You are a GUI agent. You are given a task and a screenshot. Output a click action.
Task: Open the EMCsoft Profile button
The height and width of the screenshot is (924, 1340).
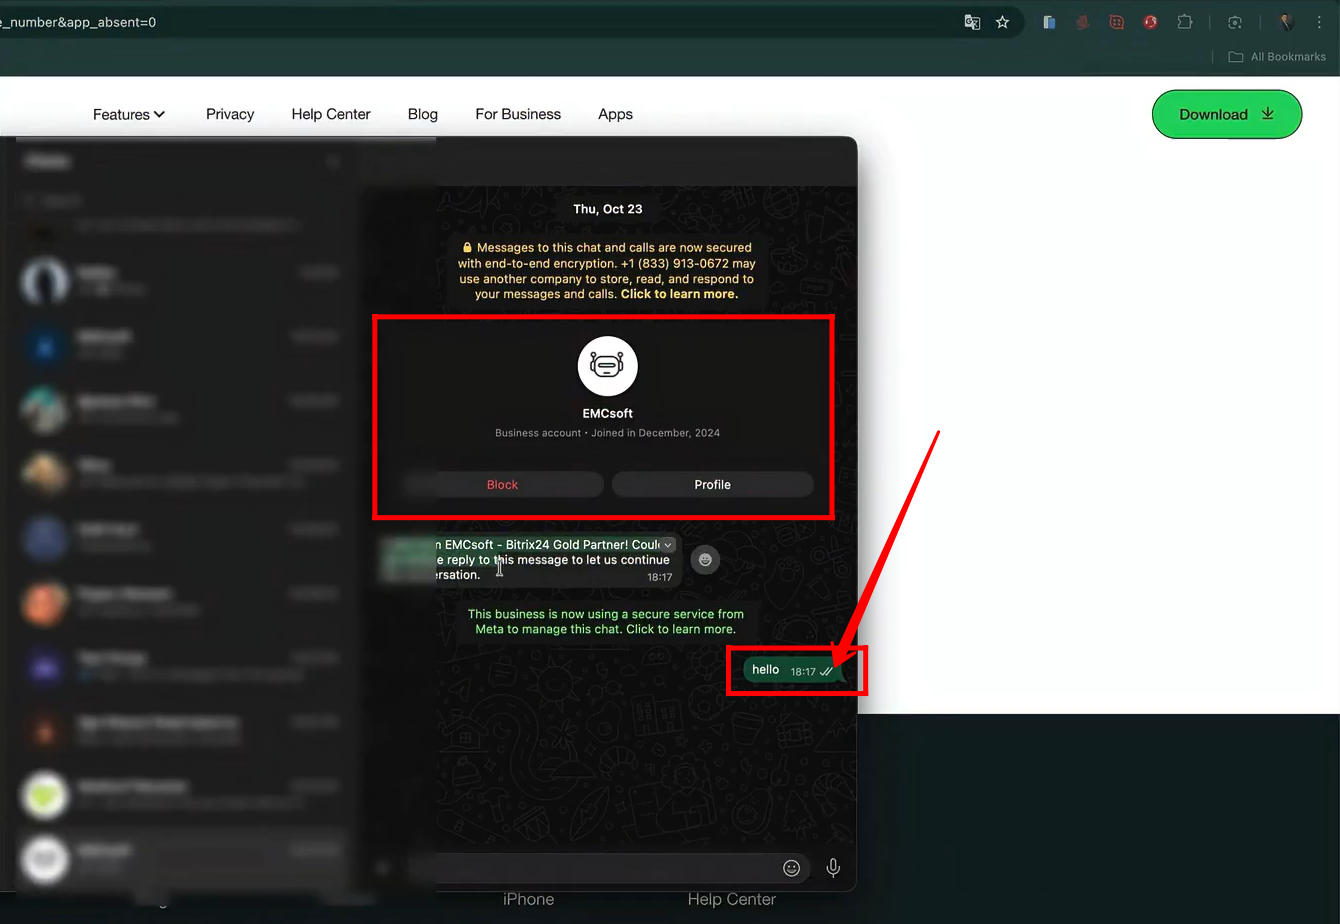[x=712, y=484]
